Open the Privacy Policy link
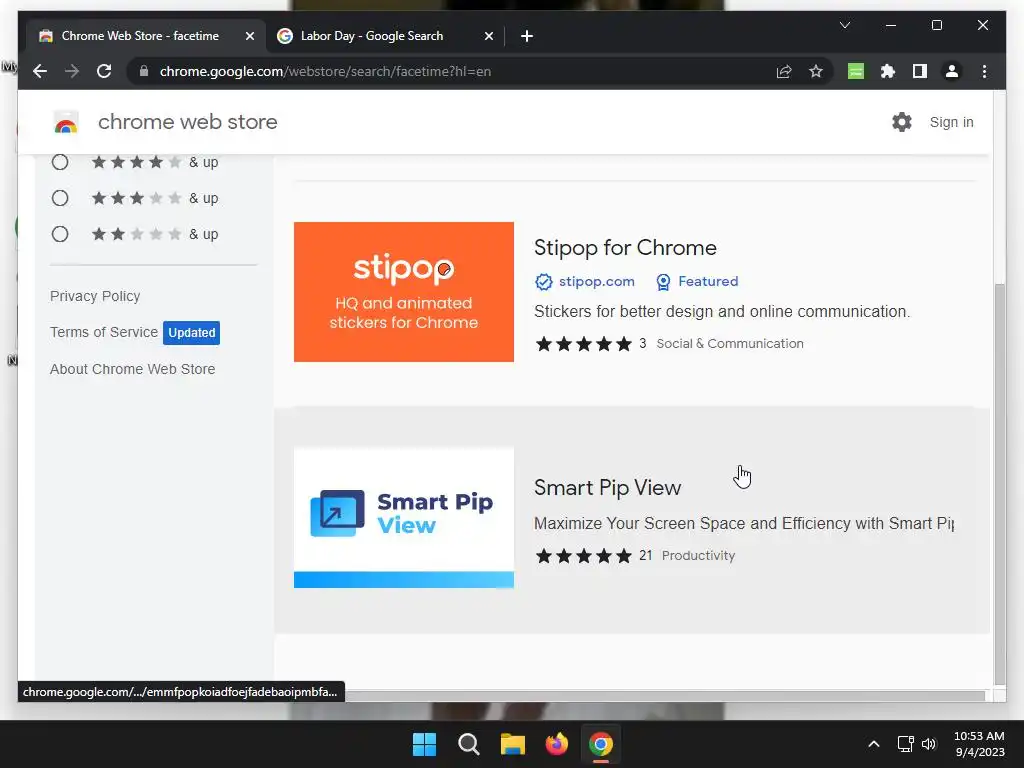The width and height of the screenshot is (1024, 768). point(95,296)
